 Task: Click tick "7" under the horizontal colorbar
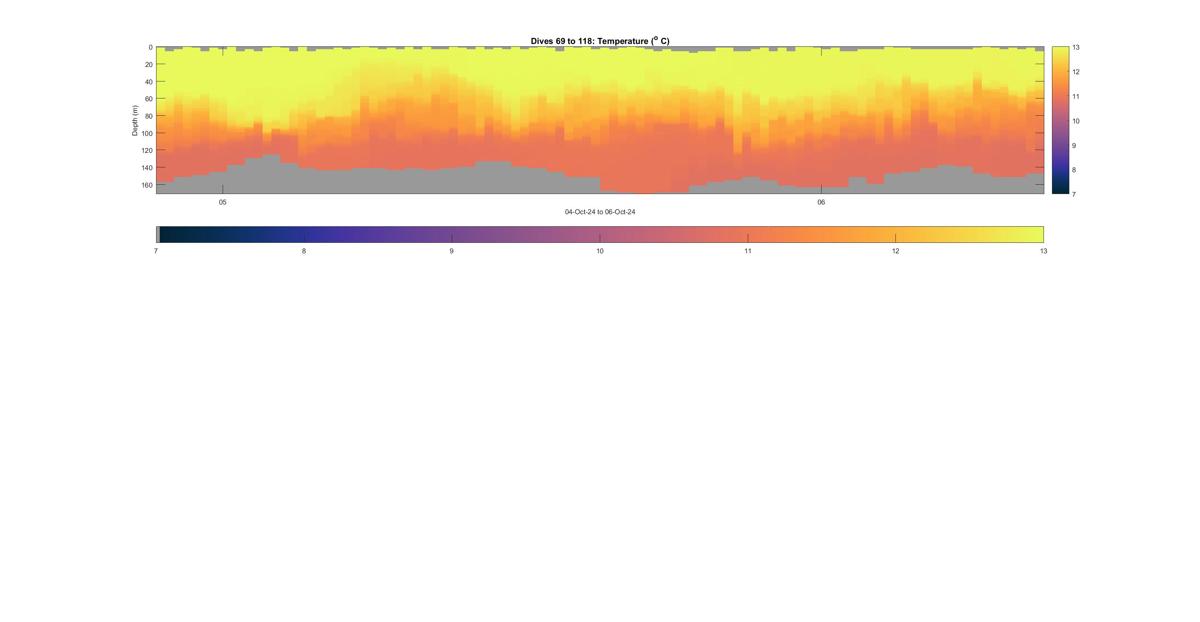pyautogui.click(x=156, y=251)
